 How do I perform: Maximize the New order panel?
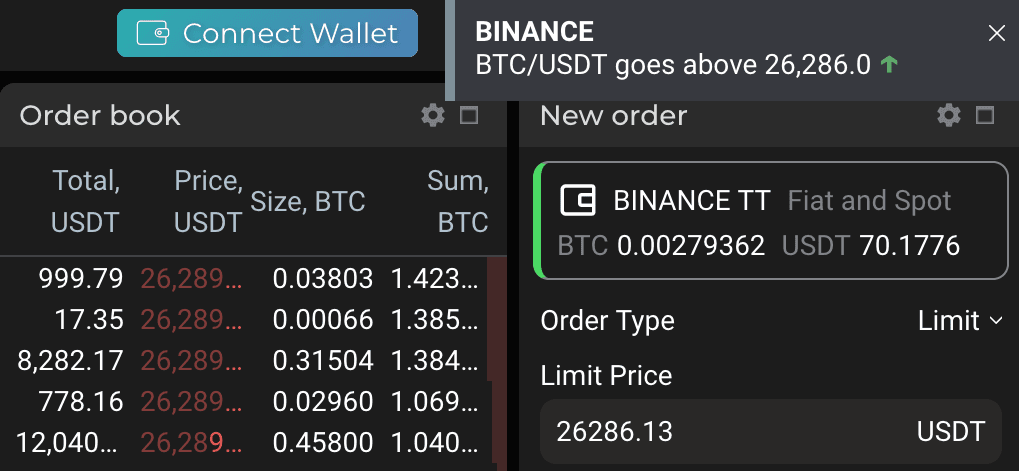pyautogui.click(x=985, y=116)
